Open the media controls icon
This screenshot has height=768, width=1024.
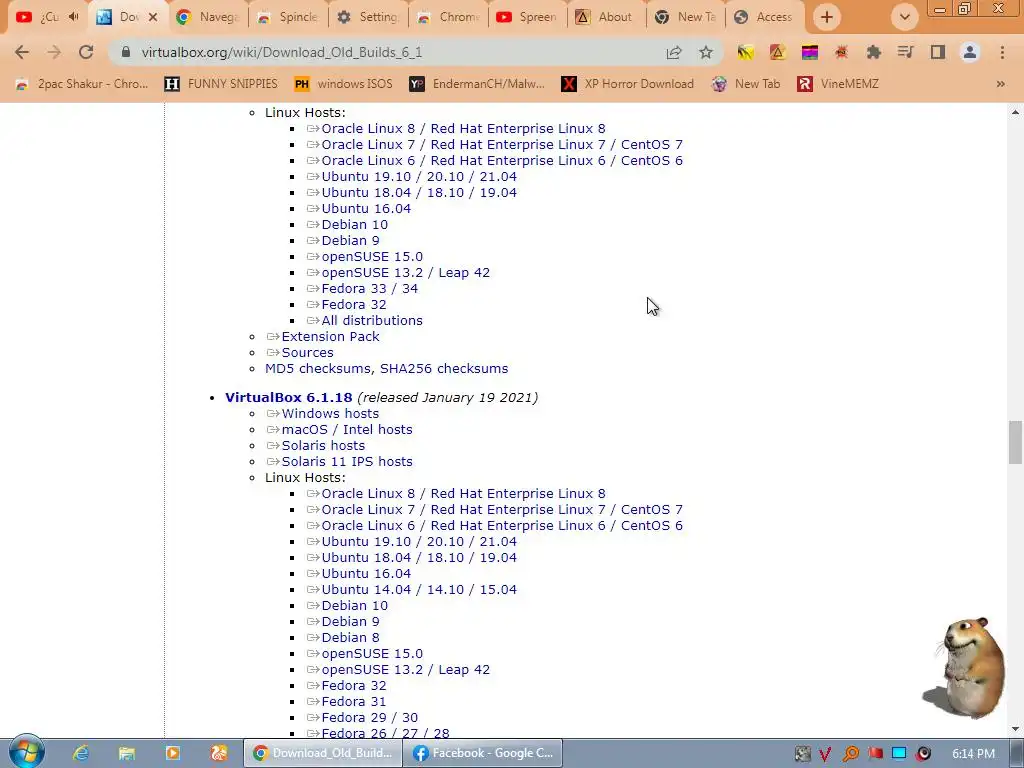tap(905, 52)
